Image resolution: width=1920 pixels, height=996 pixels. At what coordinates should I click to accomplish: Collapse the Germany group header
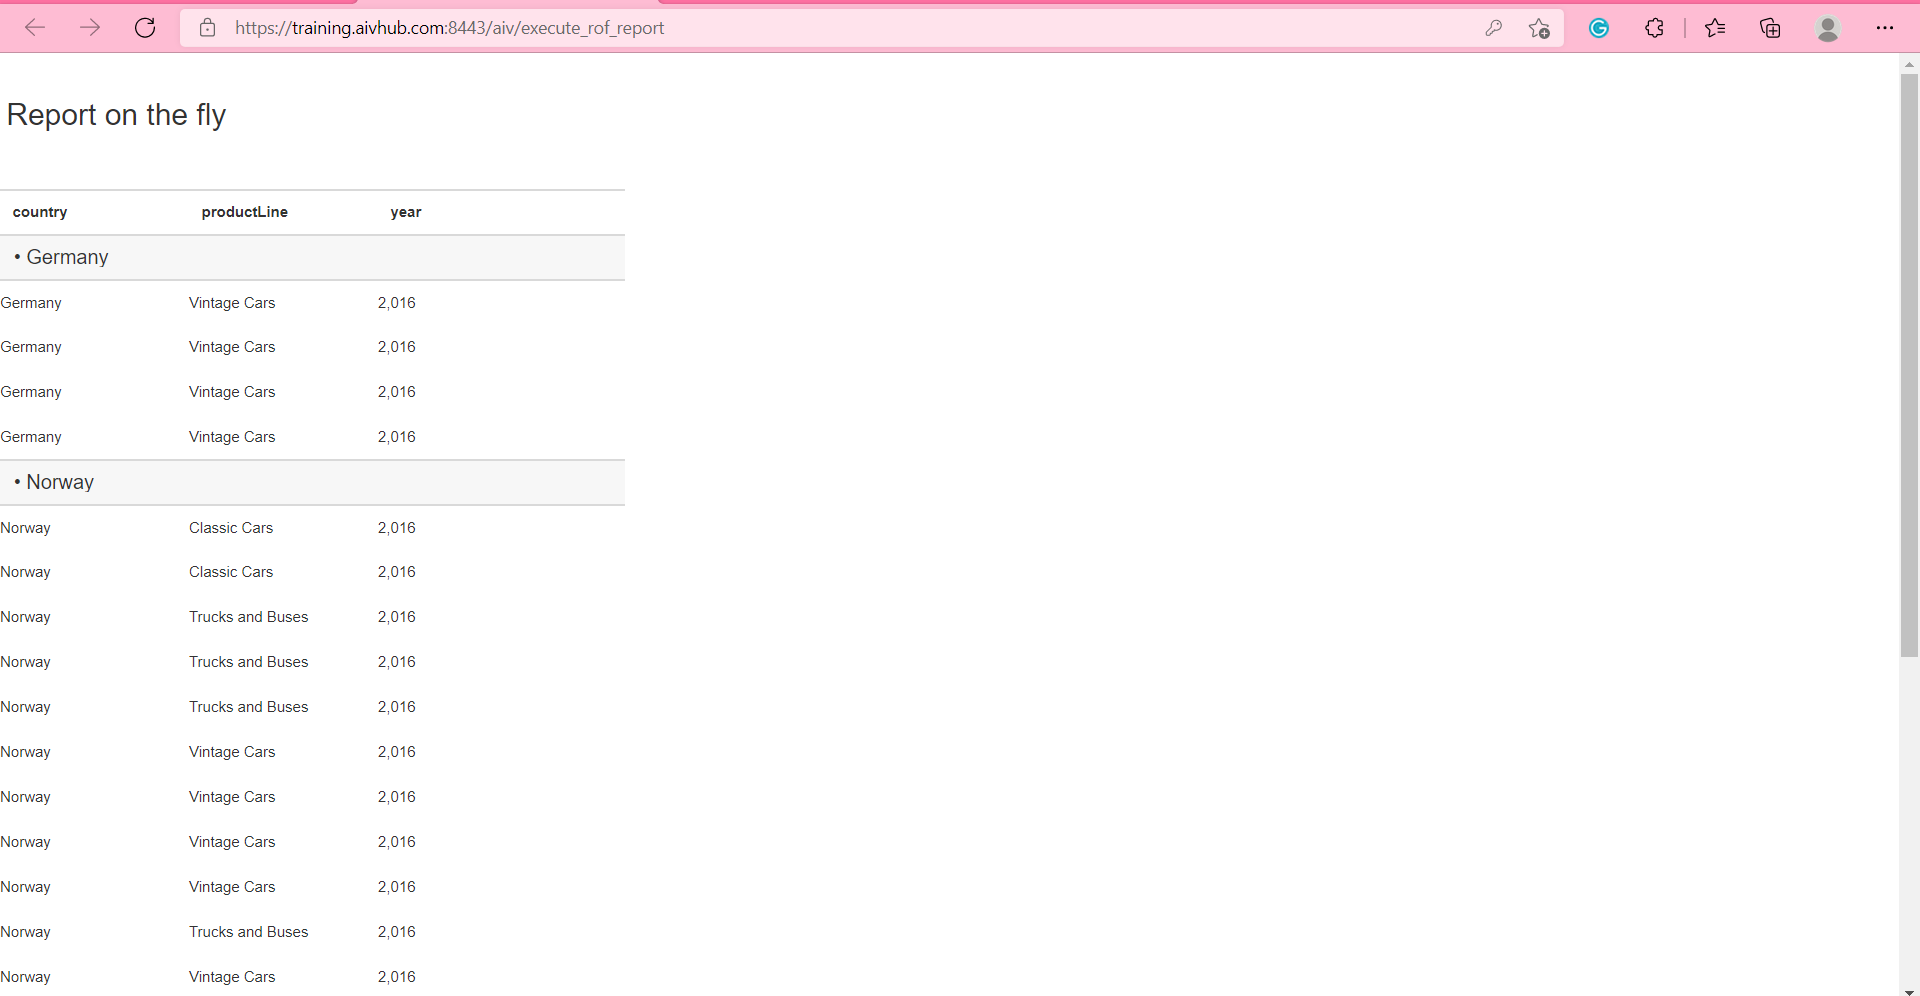tap(312, 258)
